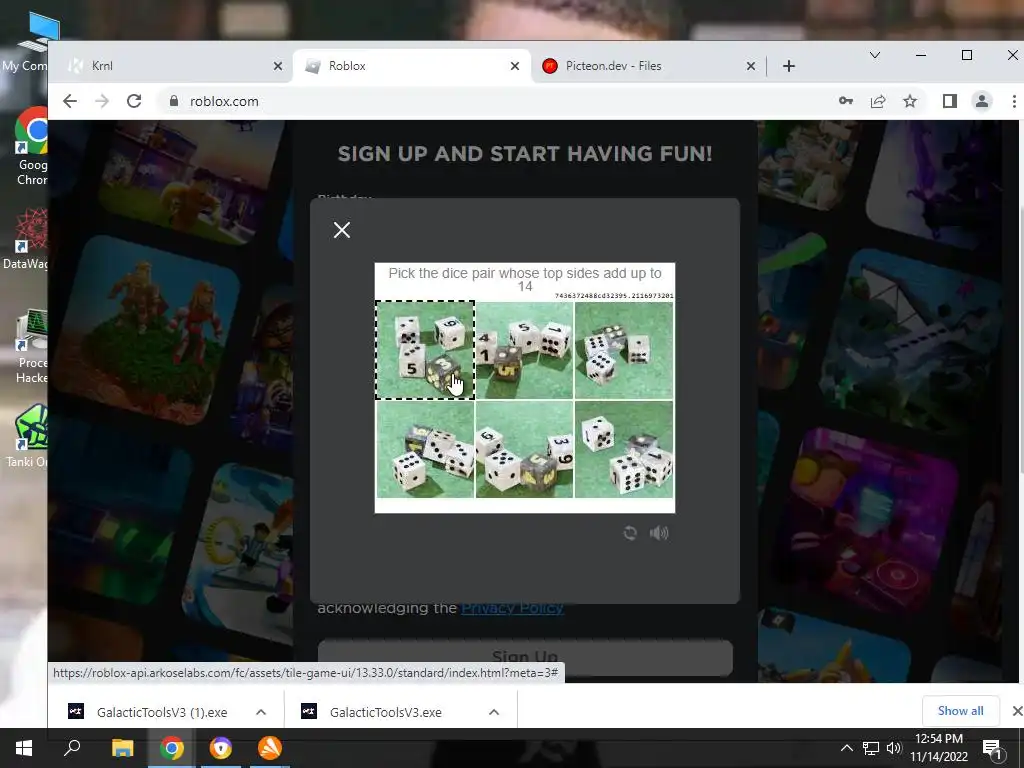Expand options for GalacticToolsV3 (1).exe download
Image resolution: width=1024 pixels, height=768 pixels.
click(x=261, y=712)
